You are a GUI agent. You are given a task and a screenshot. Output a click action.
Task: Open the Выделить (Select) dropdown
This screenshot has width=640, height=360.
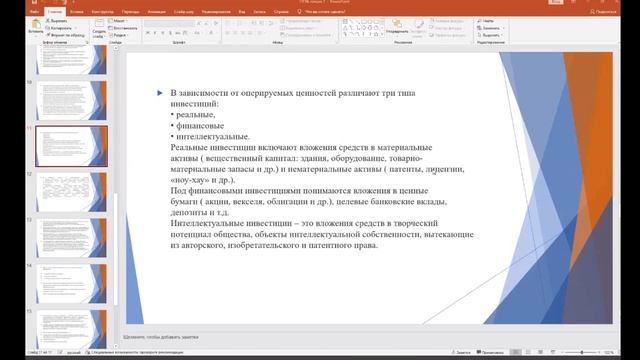[x=490, y=35]
